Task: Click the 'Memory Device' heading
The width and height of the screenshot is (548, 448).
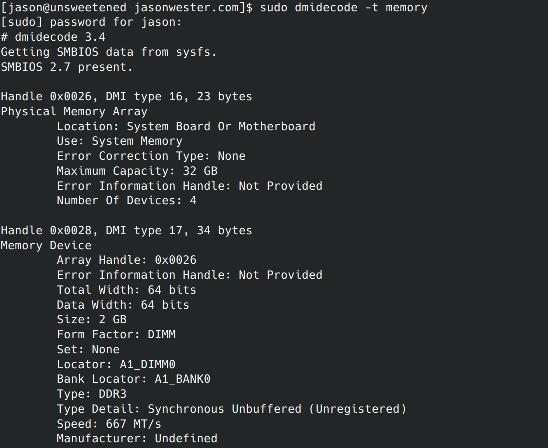Action: click(x=46, y=245)
